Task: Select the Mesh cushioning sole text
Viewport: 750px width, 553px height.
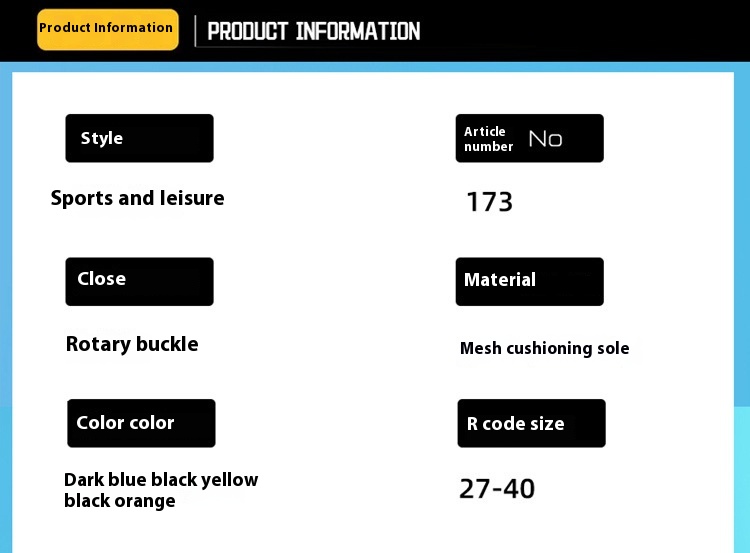Action: [544, 349]
